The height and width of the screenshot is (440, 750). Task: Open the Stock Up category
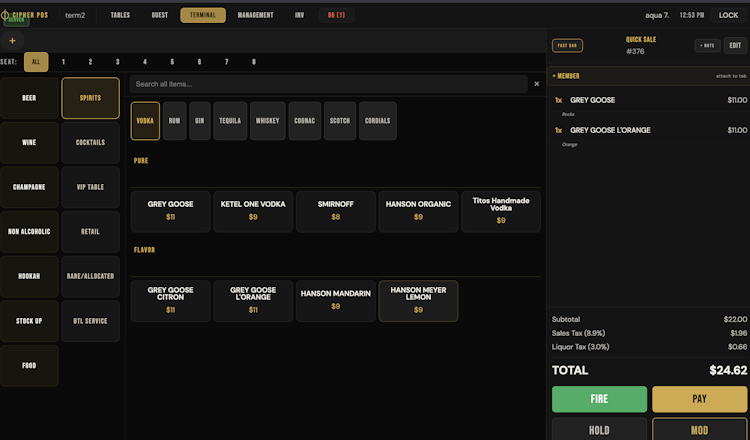(x=29, y=321)
